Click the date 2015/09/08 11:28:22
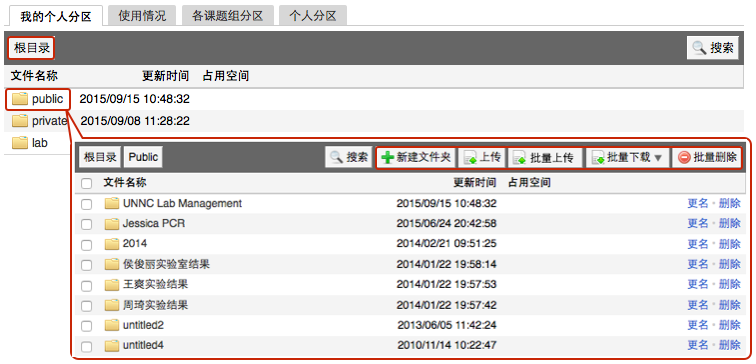This screenshot has width=756, height=364. tap(135, 121)
